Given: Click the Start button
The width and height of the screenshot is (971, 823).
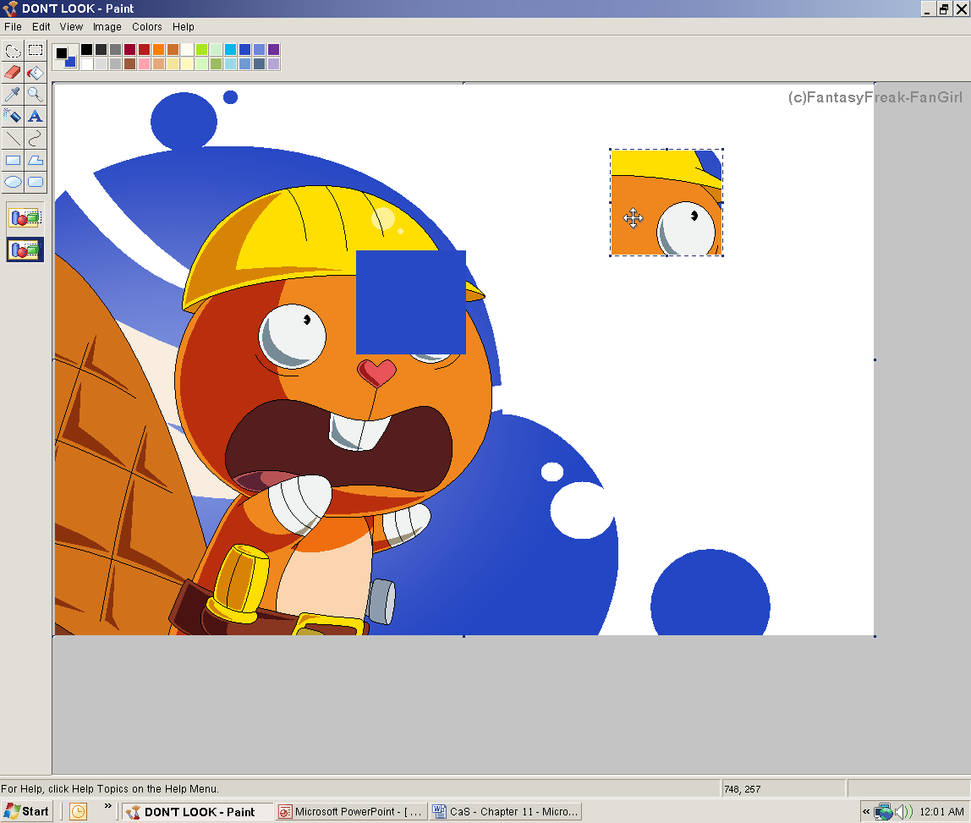Looking at the screenshot, I should (27, 811).
